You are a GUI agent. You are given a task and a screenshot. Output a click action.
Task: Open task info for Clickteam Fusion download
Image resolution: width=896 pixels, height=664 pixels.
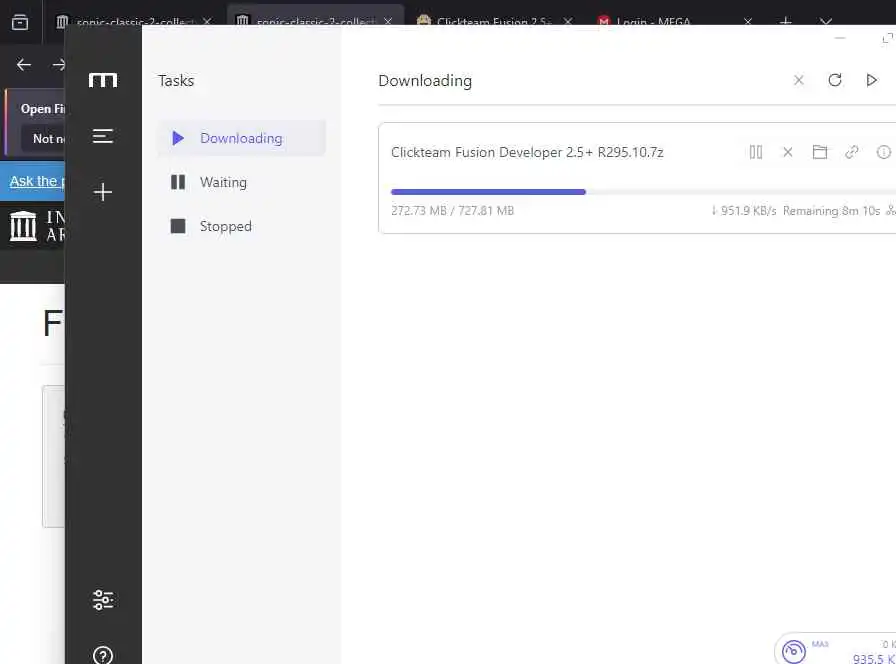coord(883,152)
